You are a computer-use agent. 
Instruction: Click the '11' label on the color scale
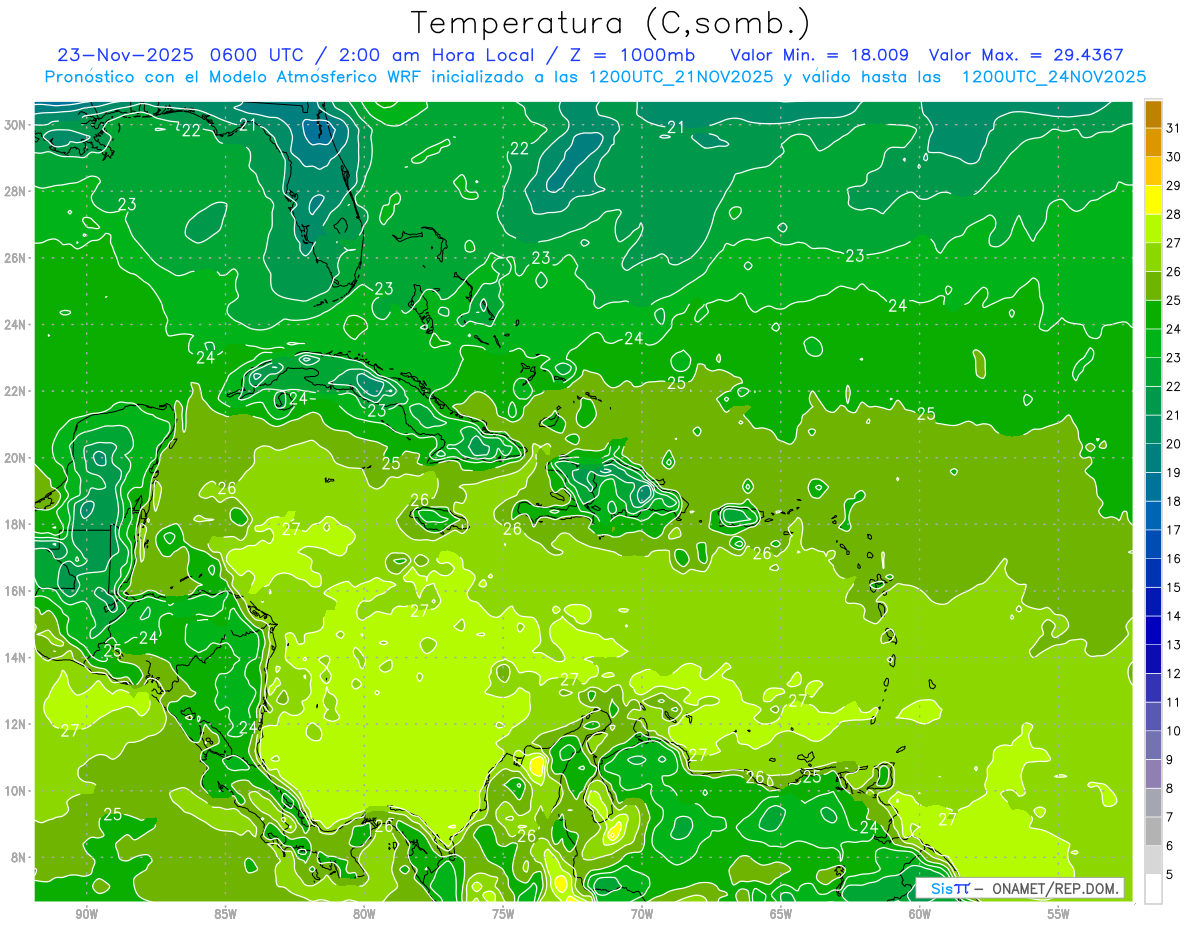[1173, 702]
